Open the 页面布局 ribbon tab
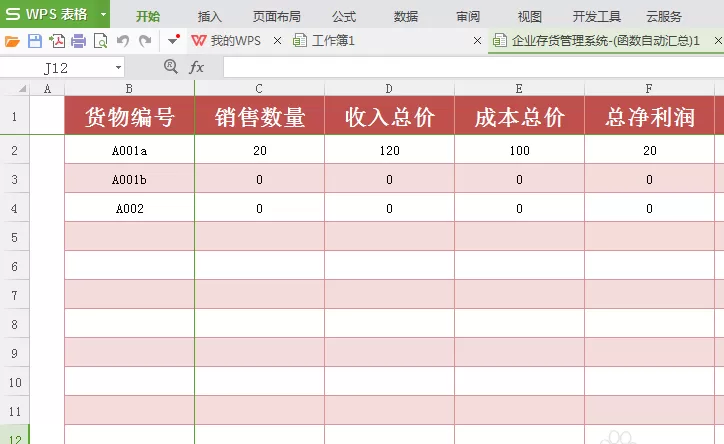The width and height of the screenshot is (724, 444). point(277,17)
